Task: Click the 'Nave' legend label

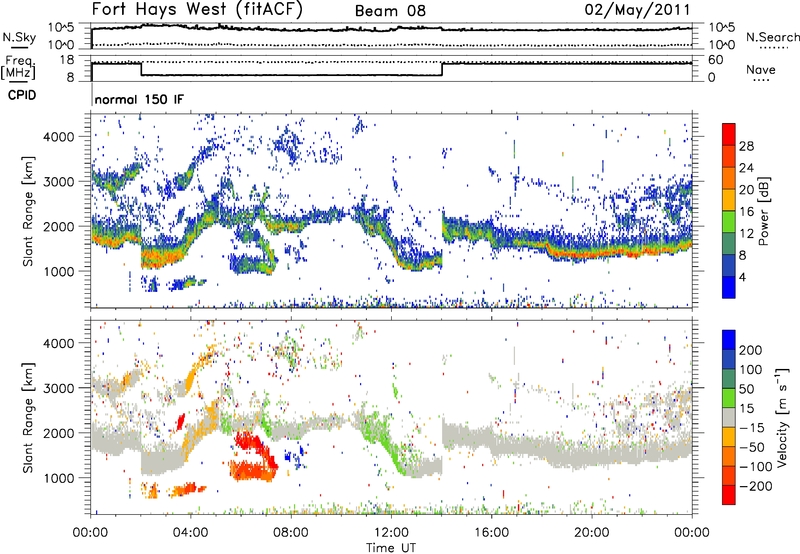Action: [x=761, y=69]
